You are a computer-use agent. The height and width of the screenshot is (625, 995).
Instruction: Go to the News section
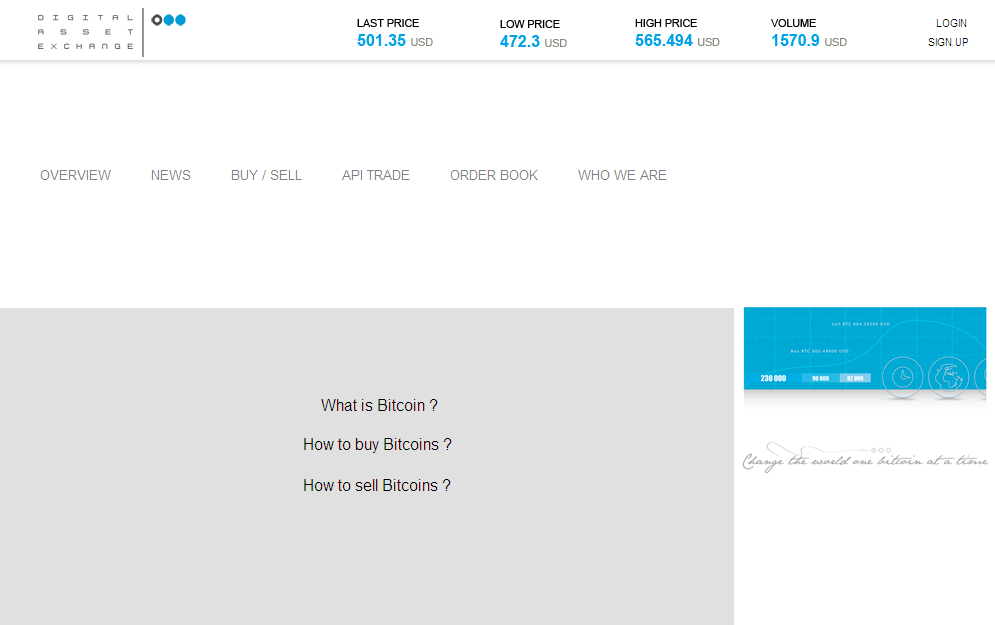(171, 175)
